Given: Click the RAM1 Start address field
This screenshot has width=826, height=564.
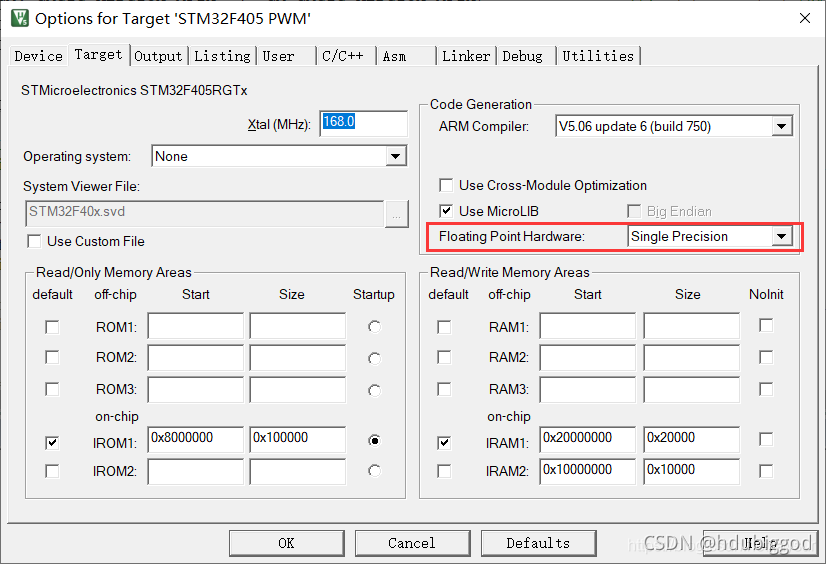Looking at the screenshot, I should [587, 326].
